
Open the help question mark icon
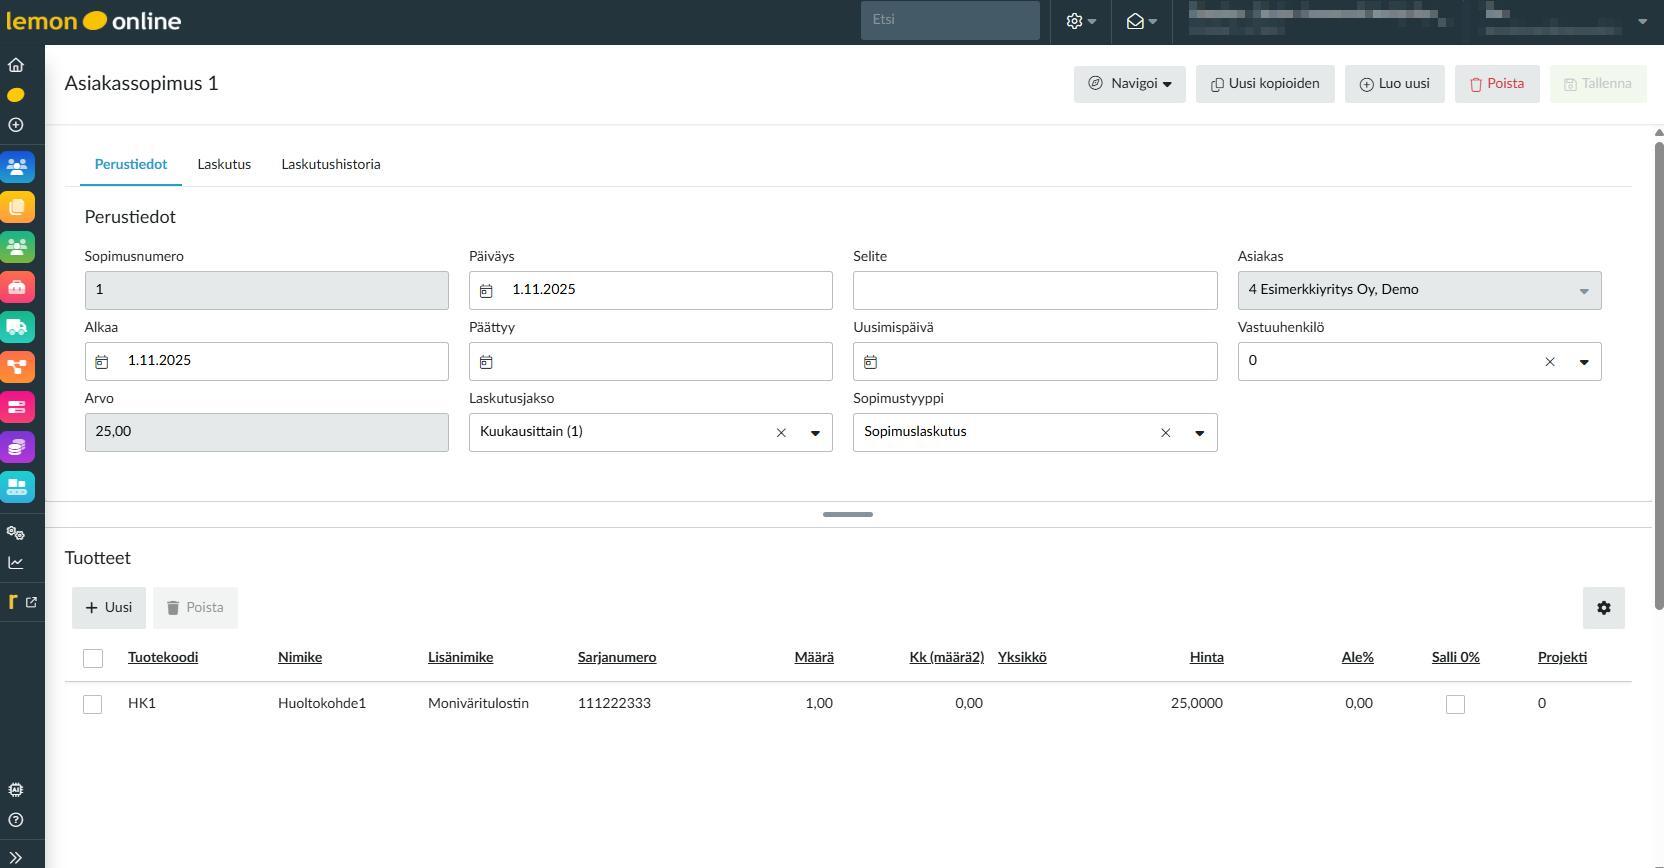16,820
